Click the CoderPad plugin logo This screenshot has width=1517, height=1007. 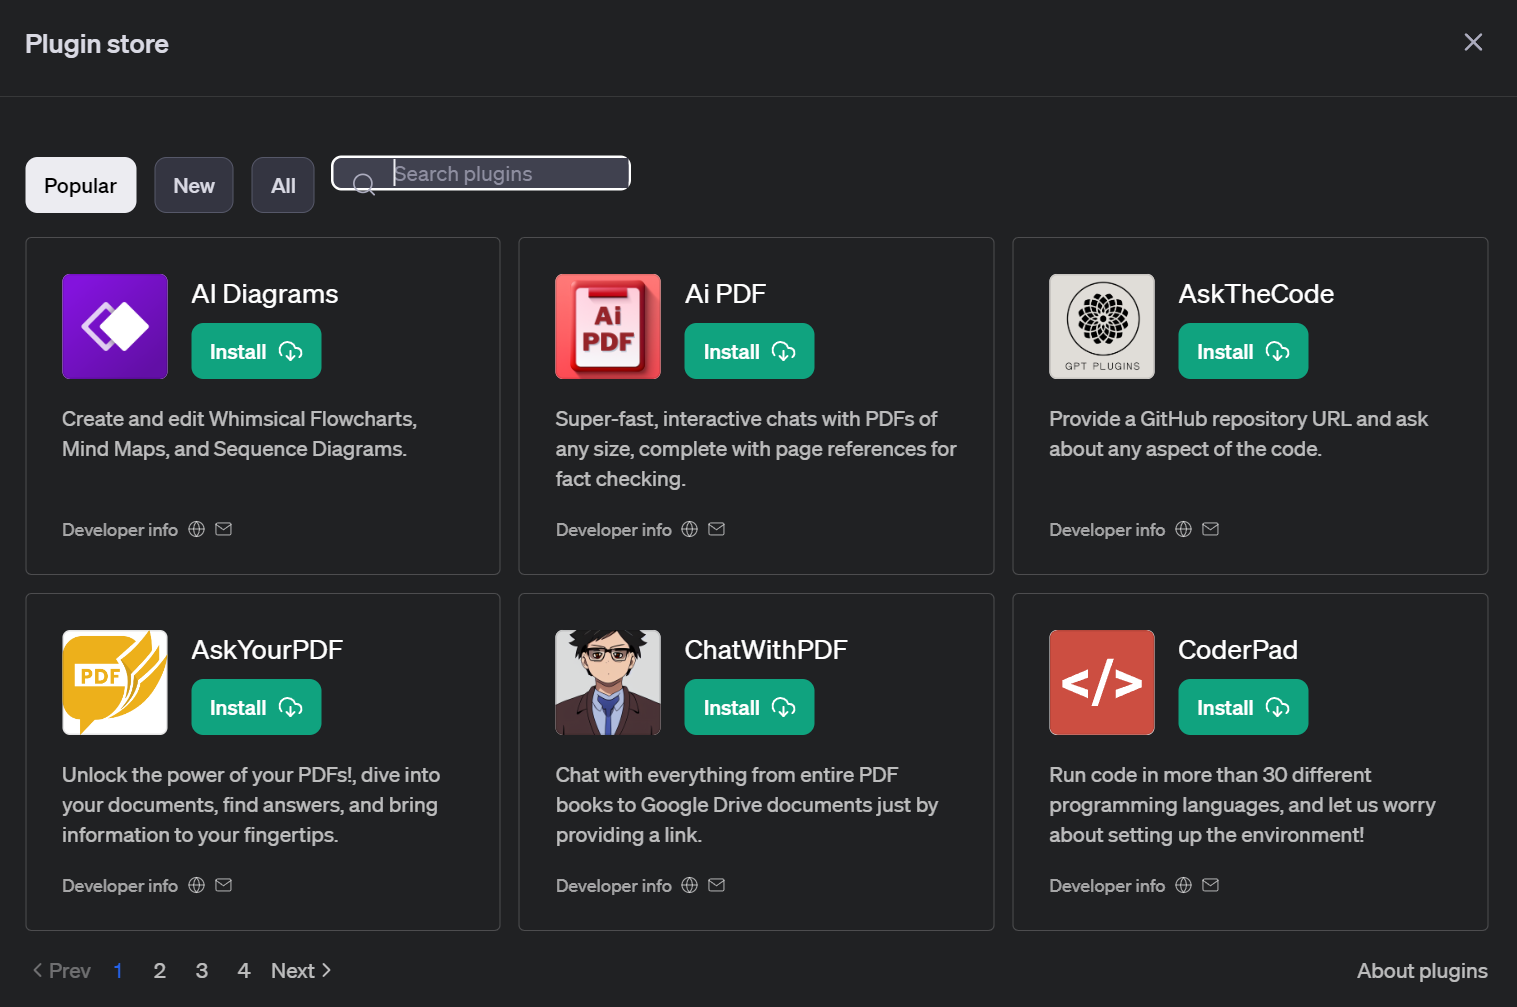(1101, 682)
